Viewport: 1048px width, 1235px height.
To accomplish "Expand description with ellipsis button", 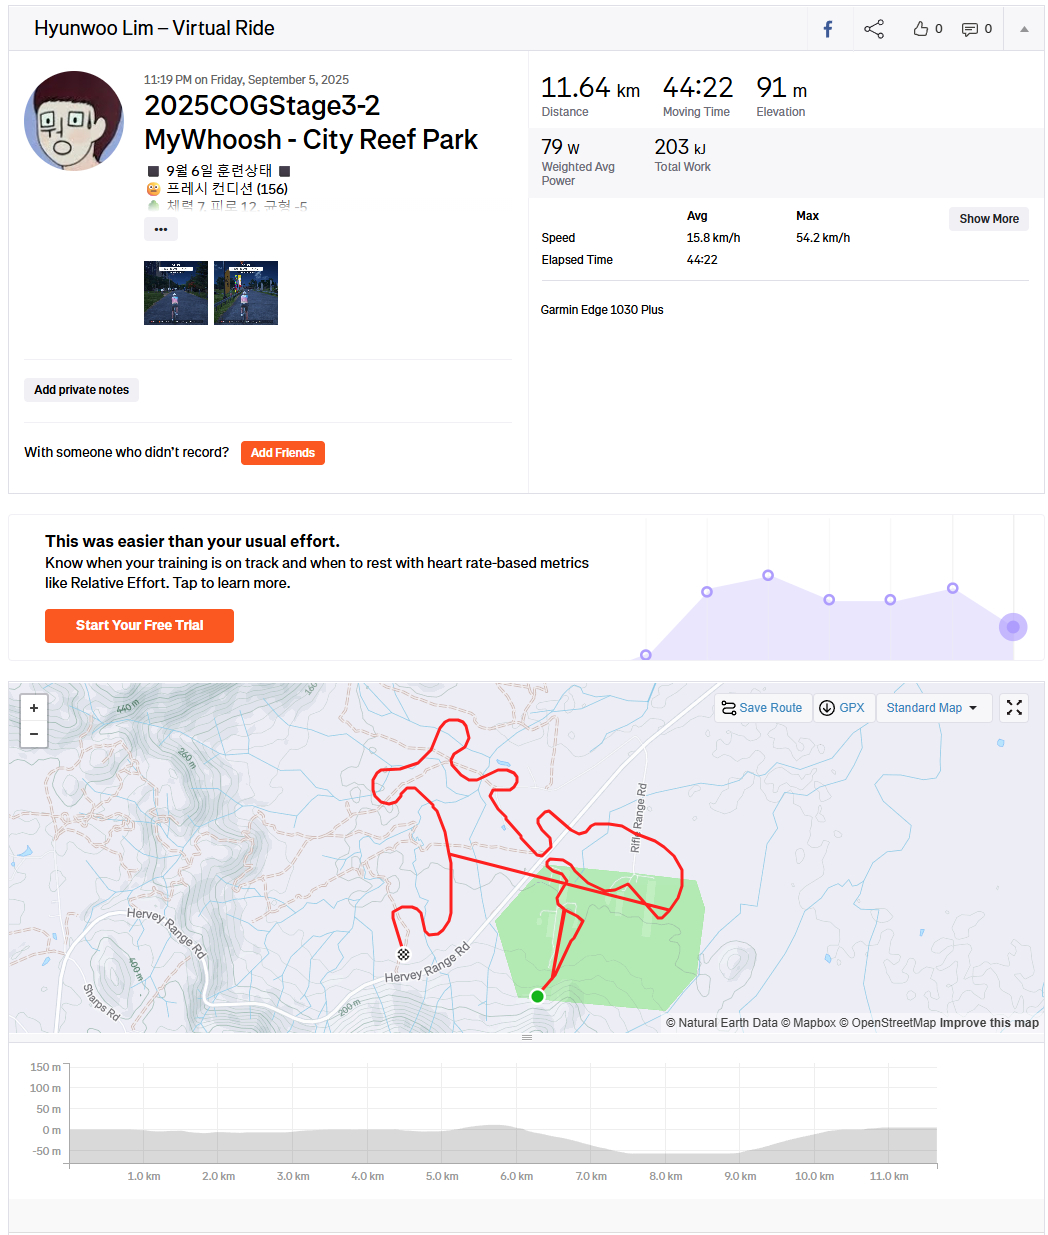I will [x=161, y=229].
